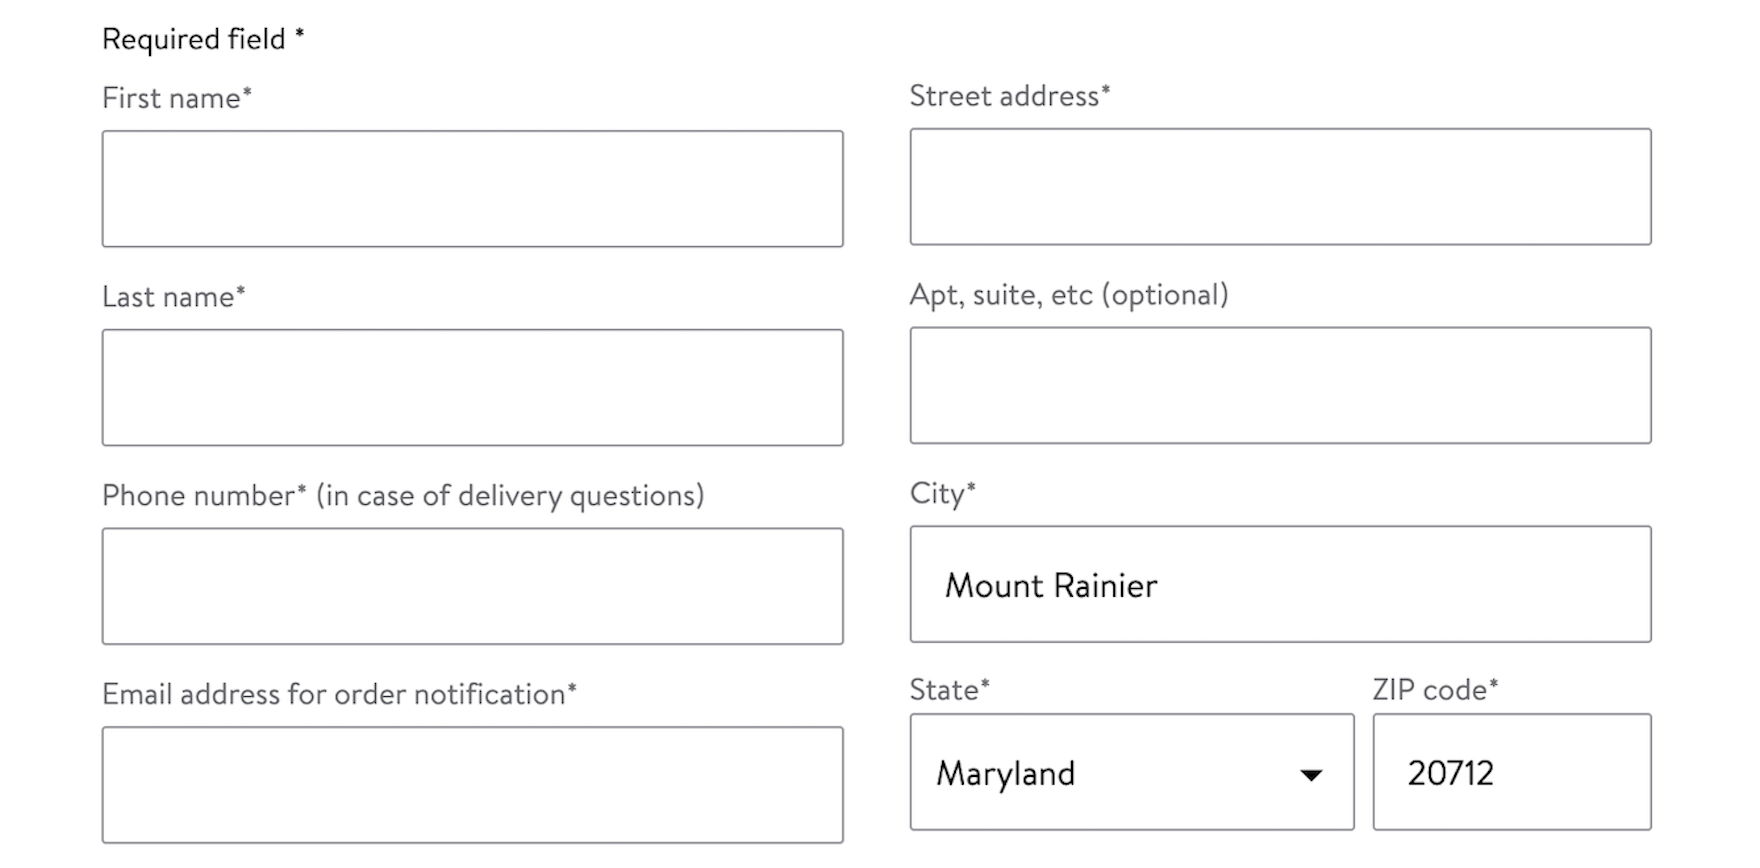The height and width of the screenshot is (868, 1760).
Task: Click the ZIP code field showing 20712
Action: coord(1511,772)
